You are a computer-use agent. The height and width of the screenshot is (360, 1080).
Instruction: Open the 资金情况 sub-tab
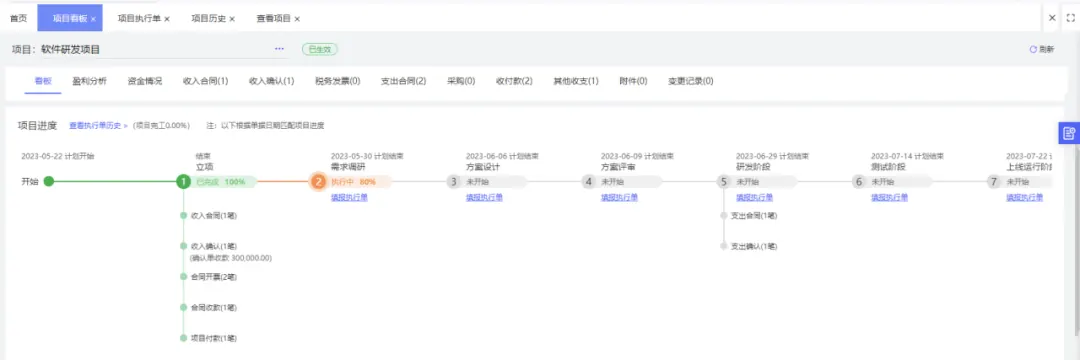pyautogui.click(x=145, y=81)
